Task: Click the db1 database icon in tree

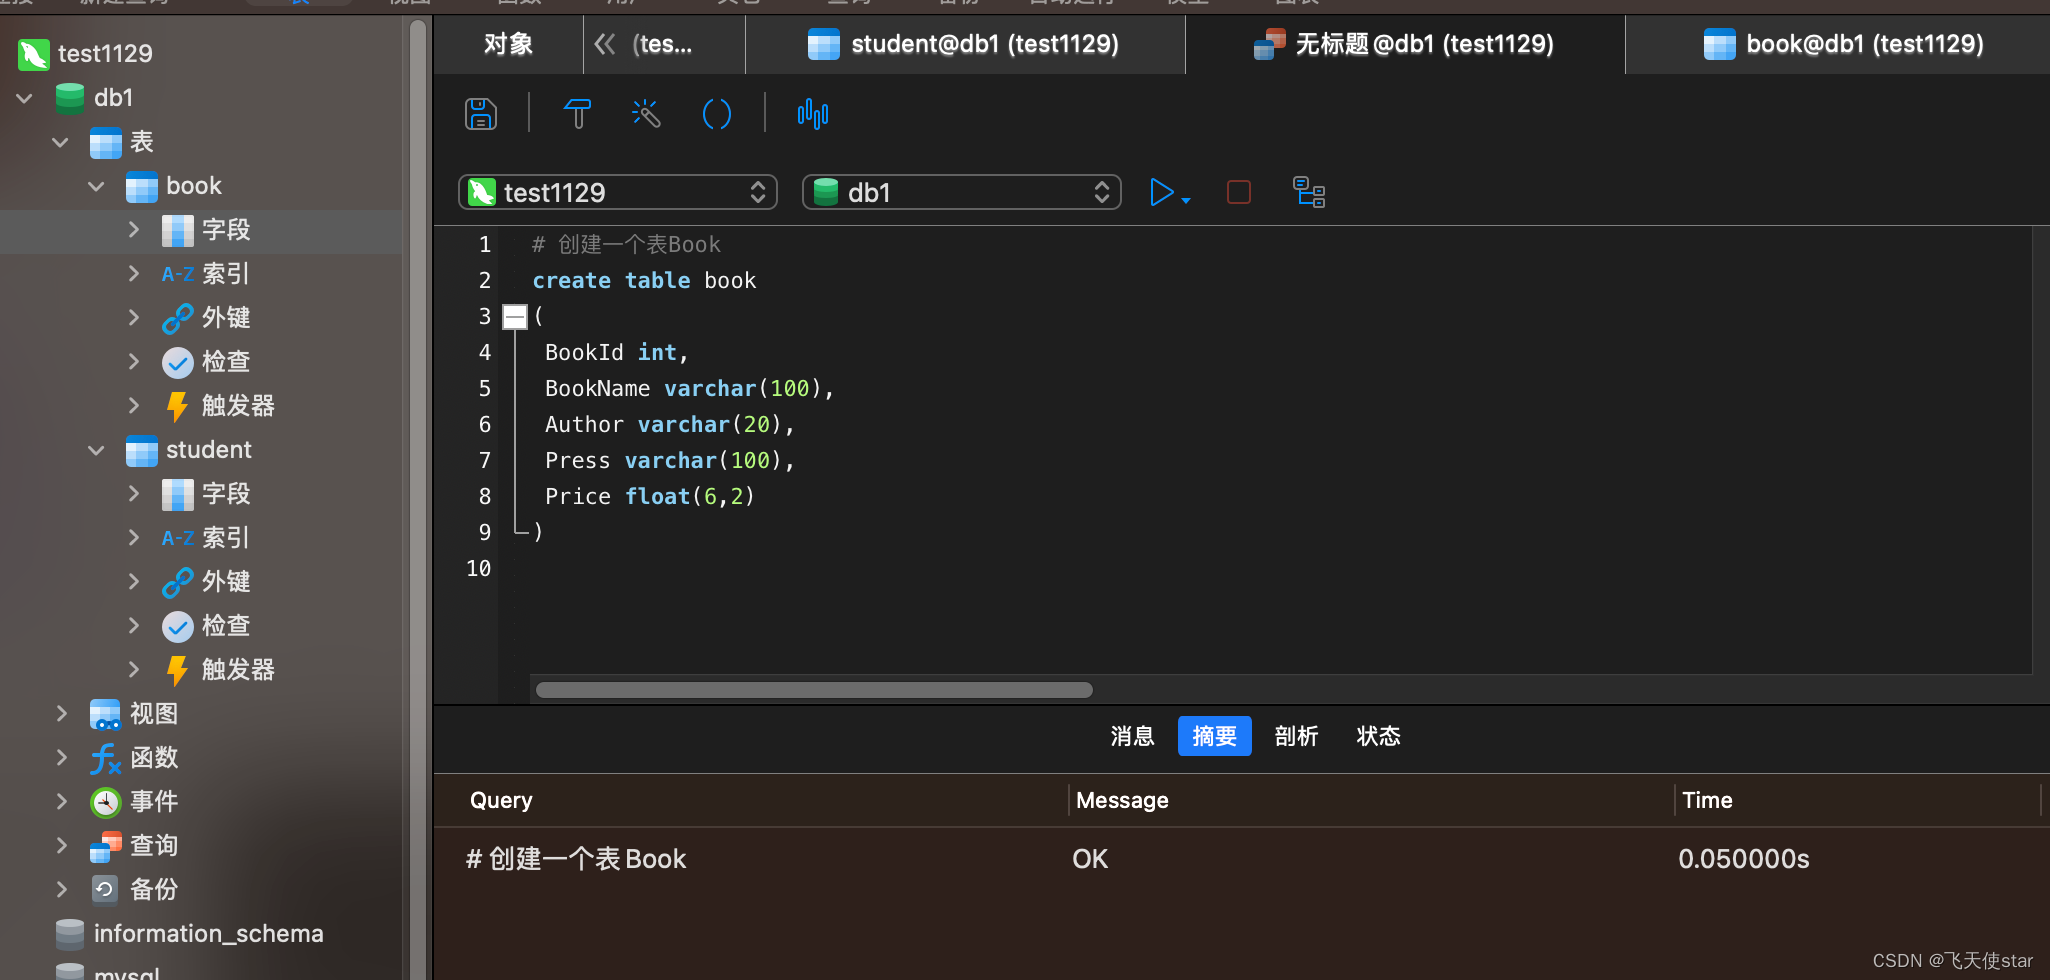Action: click(x=70, y=98)
